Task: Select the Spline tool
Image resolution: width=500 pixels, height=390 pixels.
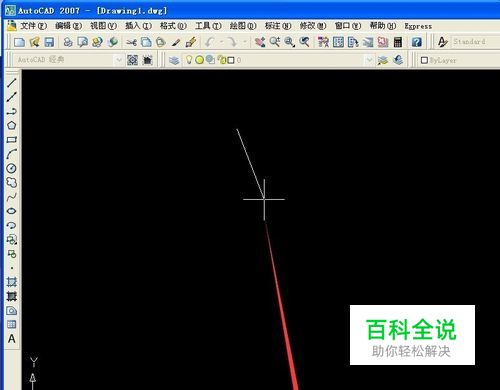Action: pos(12,197)
